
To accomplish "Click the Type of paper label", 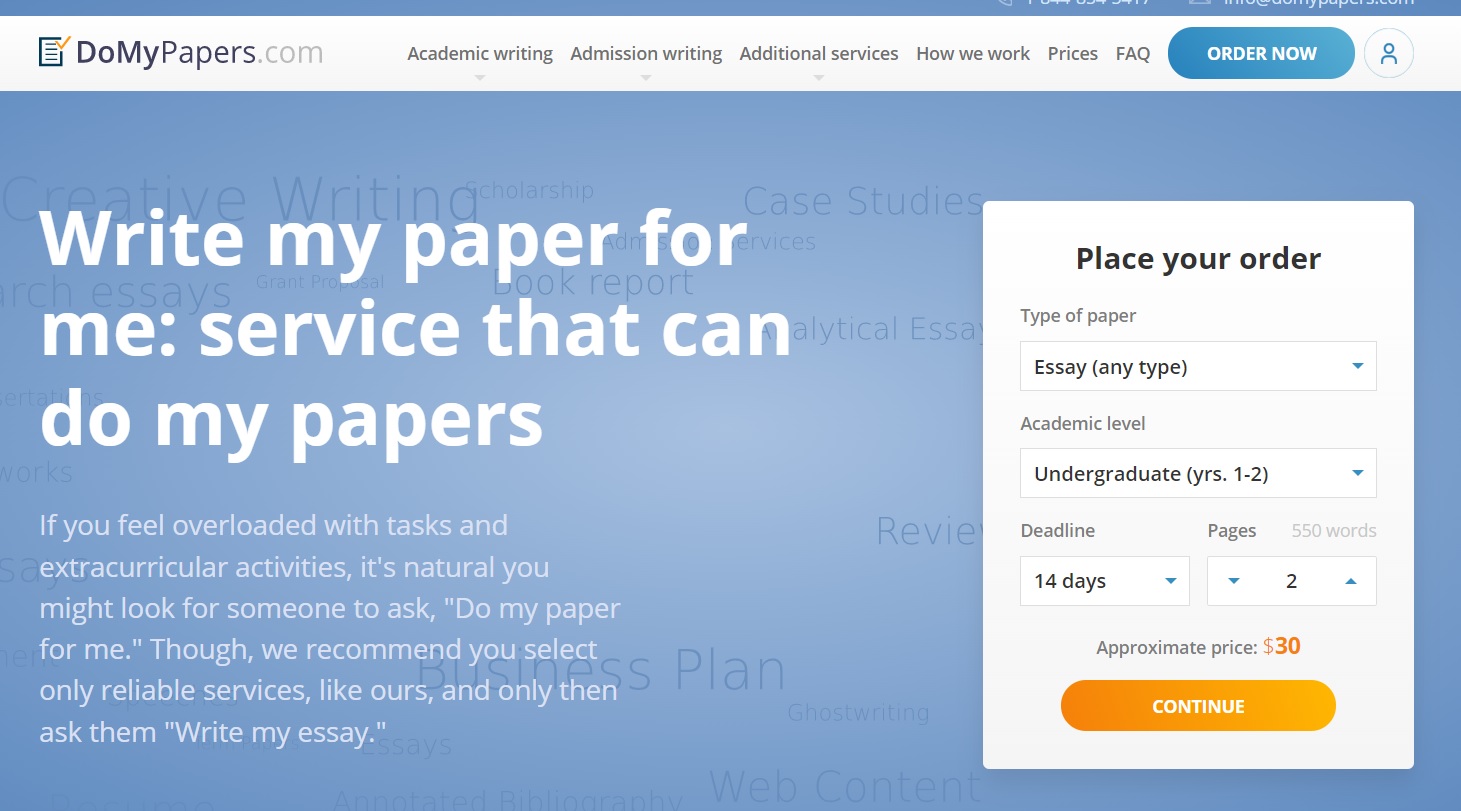I will point(1078,316).
